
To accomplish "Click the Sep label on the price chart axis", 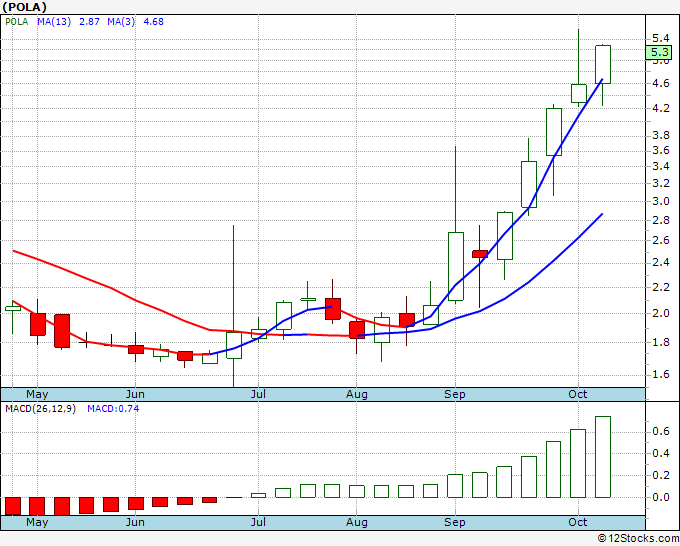I will click(x=455, y=394).
